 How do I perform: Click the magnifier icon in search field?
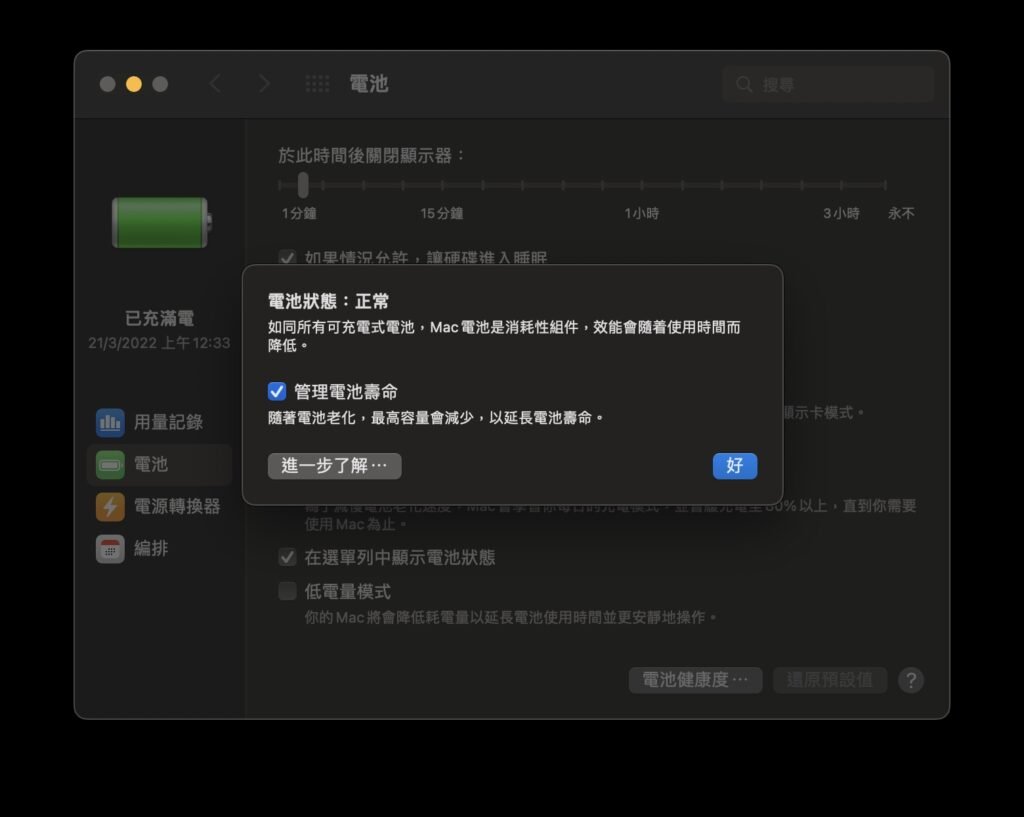pyautogui.click(x=745, y=84)
